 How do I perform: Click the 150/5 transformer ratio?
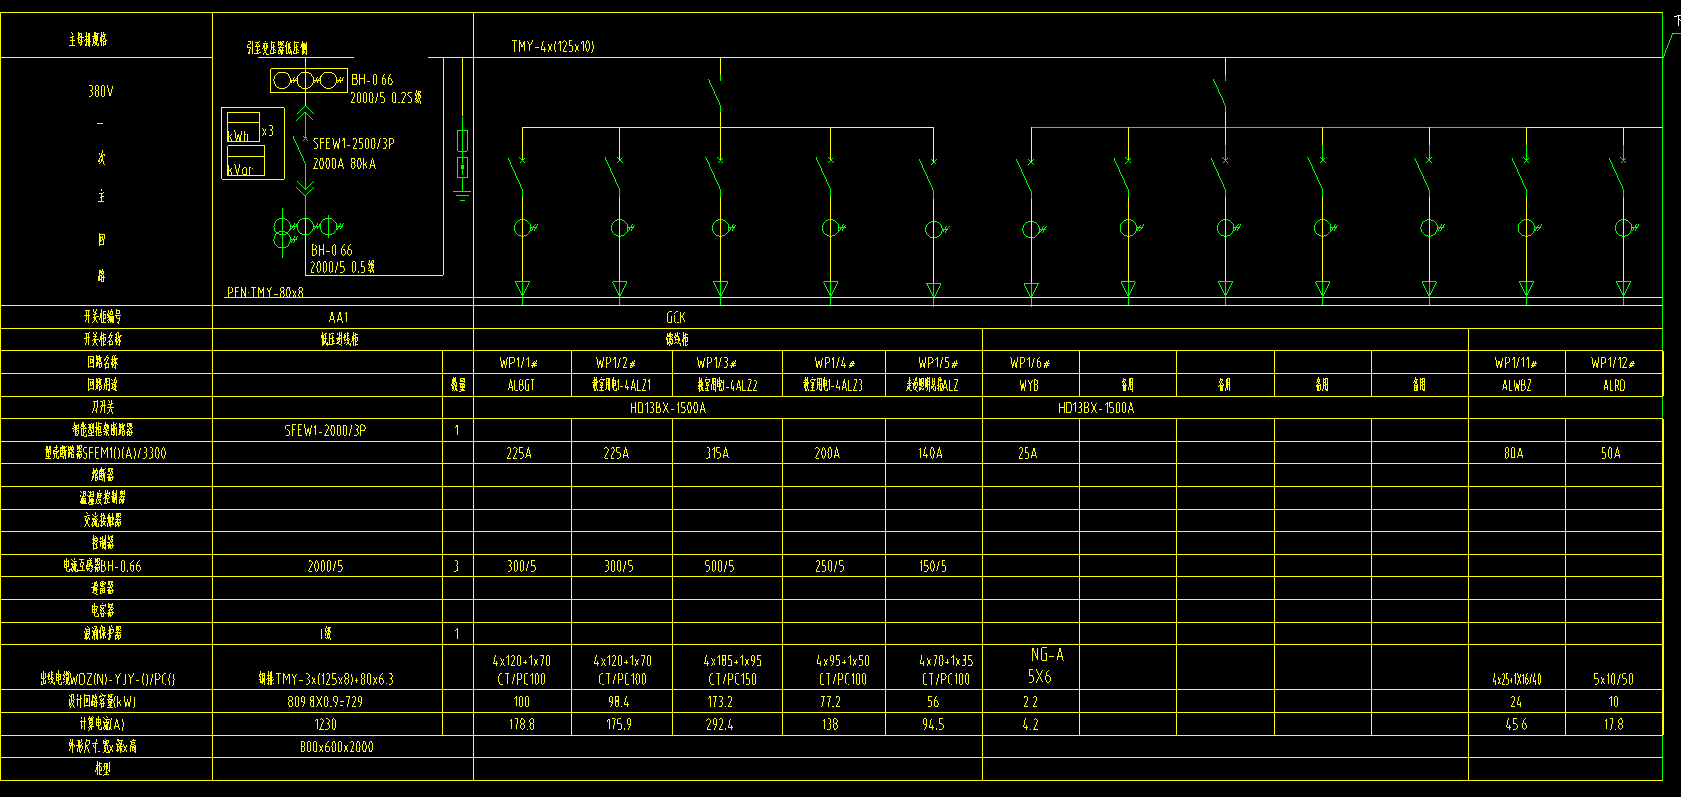pyautogui.click(x=932, y=566)
